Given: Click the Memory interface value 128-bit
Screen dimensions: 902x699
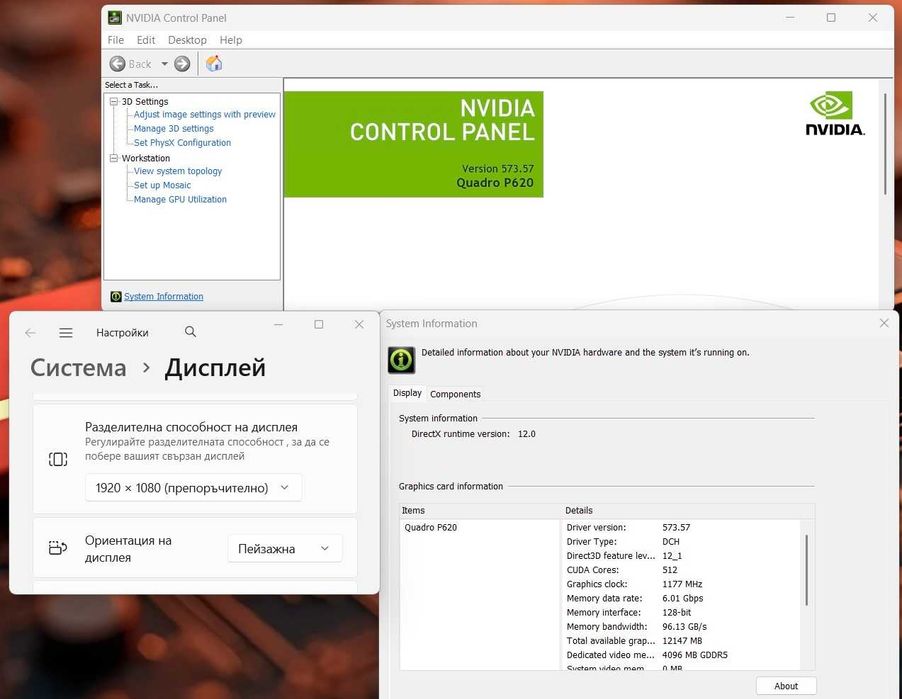Looking at the screenshot, I should point(676,612).
